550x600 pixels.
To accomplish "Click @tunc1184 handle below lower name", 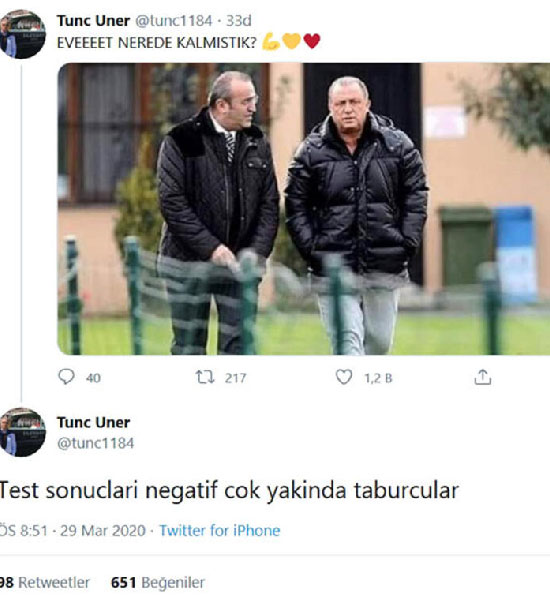I will [96, 443].
